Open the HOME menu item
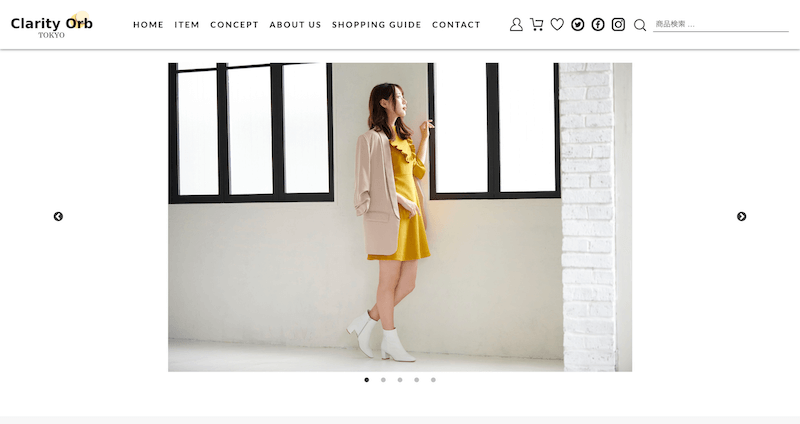The width and height of the screenshot is (800, 424). [148, 24]
